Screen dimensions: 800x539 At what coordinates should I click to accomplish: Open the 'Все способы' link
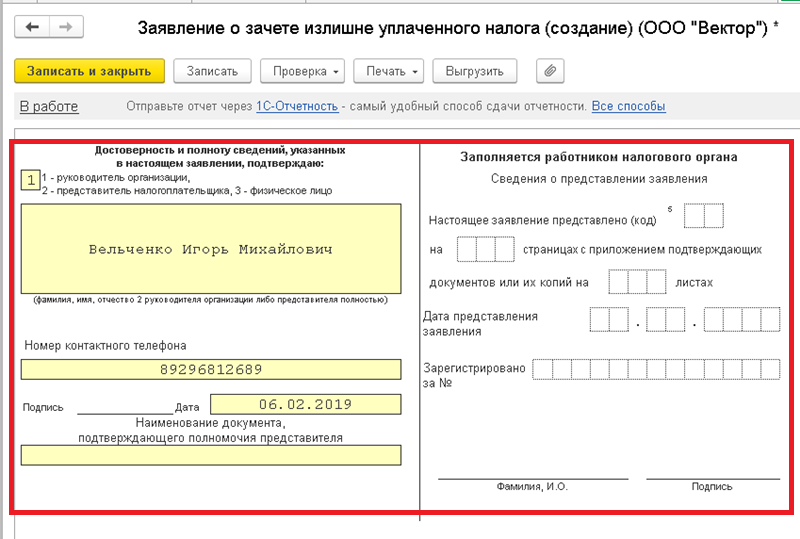click(x=629, y=106)
